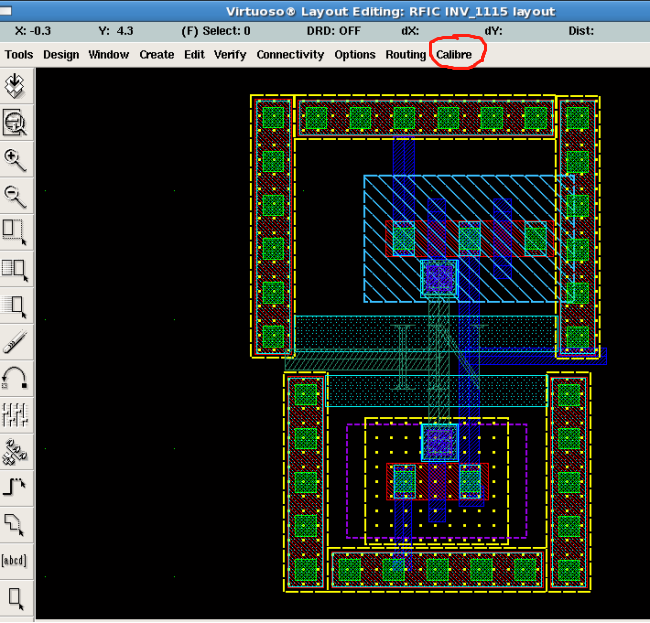Click the Y: 4.3 coordinate readout
Viewport: 650px width, 623px height.
point(116,31)
